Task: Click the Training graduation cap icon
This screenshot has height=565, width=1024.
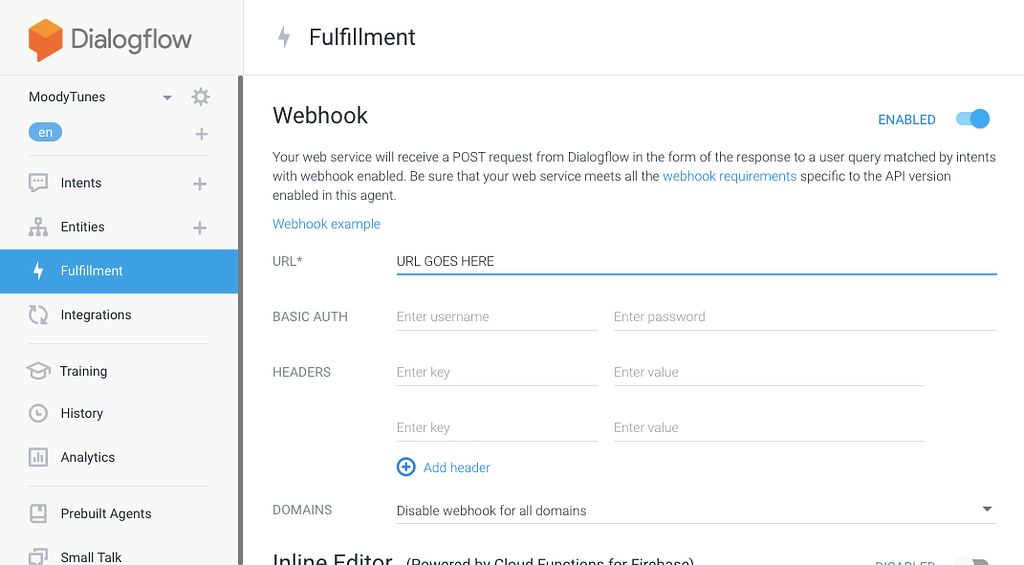Action: [x=38, y=371]
